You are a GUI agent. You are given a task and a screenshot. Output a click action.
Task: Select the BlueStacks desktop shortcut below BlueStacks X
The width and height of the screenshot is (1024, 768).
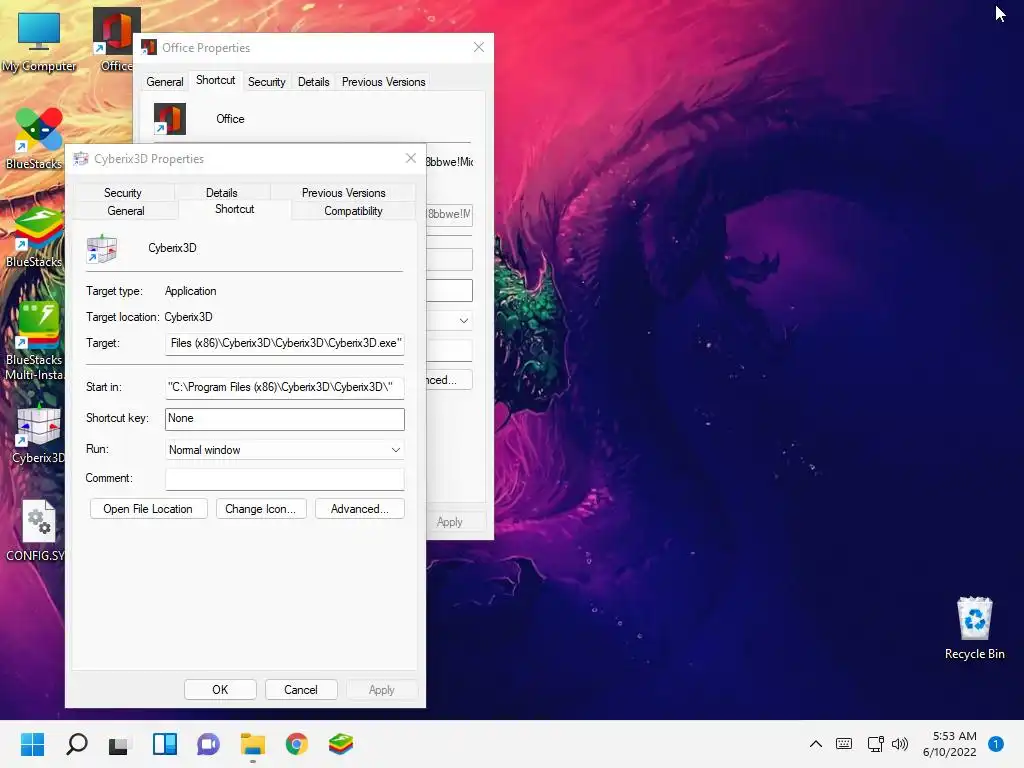click(x=39, y=228)
